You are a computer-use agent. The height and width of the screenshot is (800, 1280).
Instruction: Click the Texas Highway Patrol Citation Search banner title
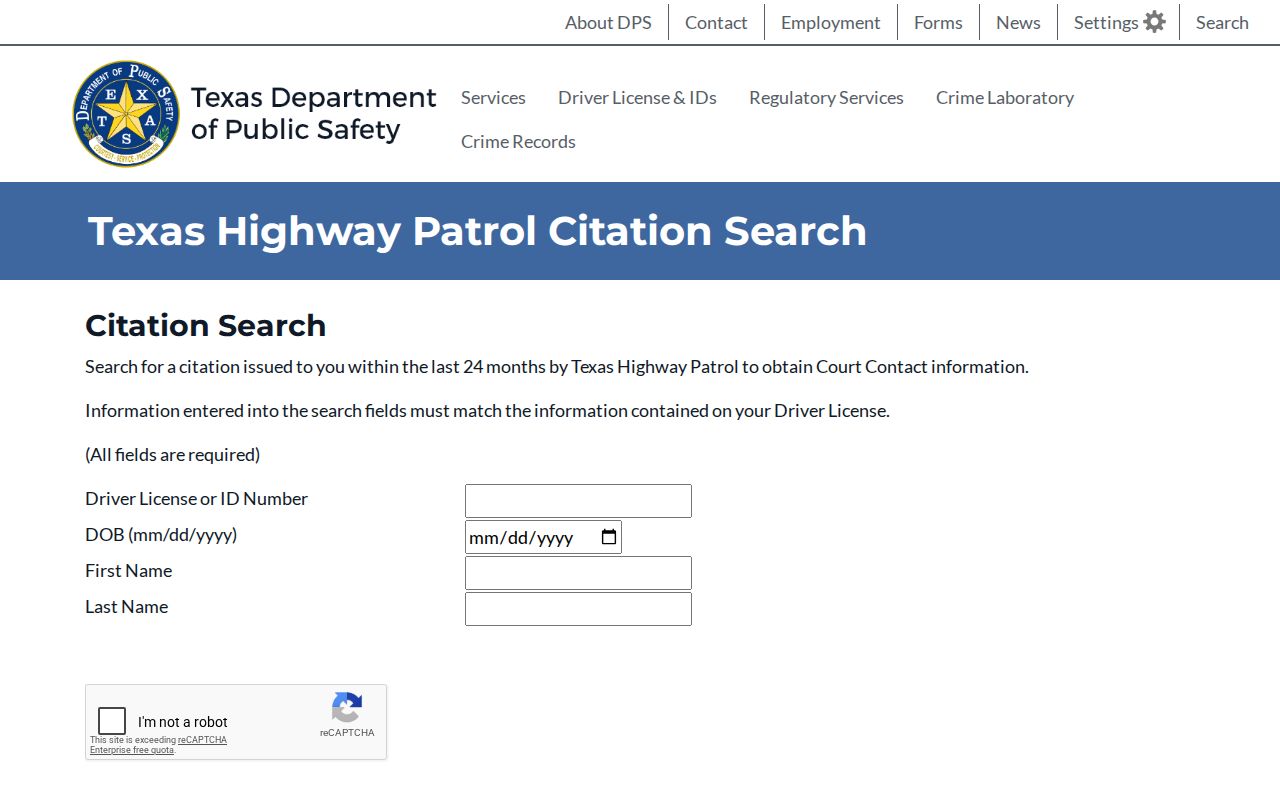pos(477,231)
